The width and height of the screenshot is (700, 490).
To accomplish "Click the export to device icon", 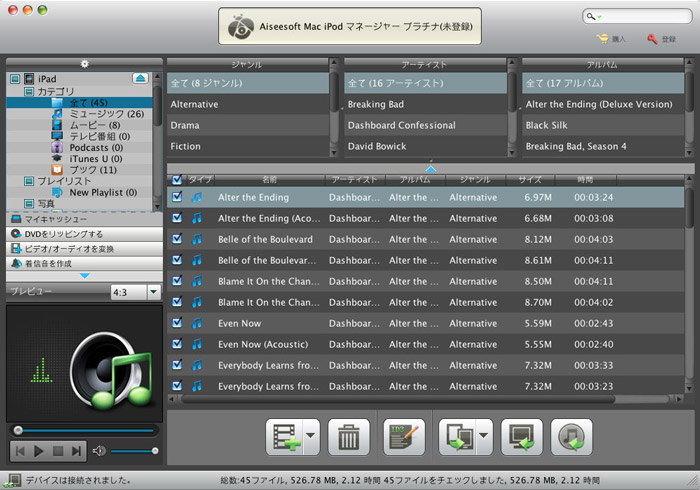I will click(x=461, y=437).
